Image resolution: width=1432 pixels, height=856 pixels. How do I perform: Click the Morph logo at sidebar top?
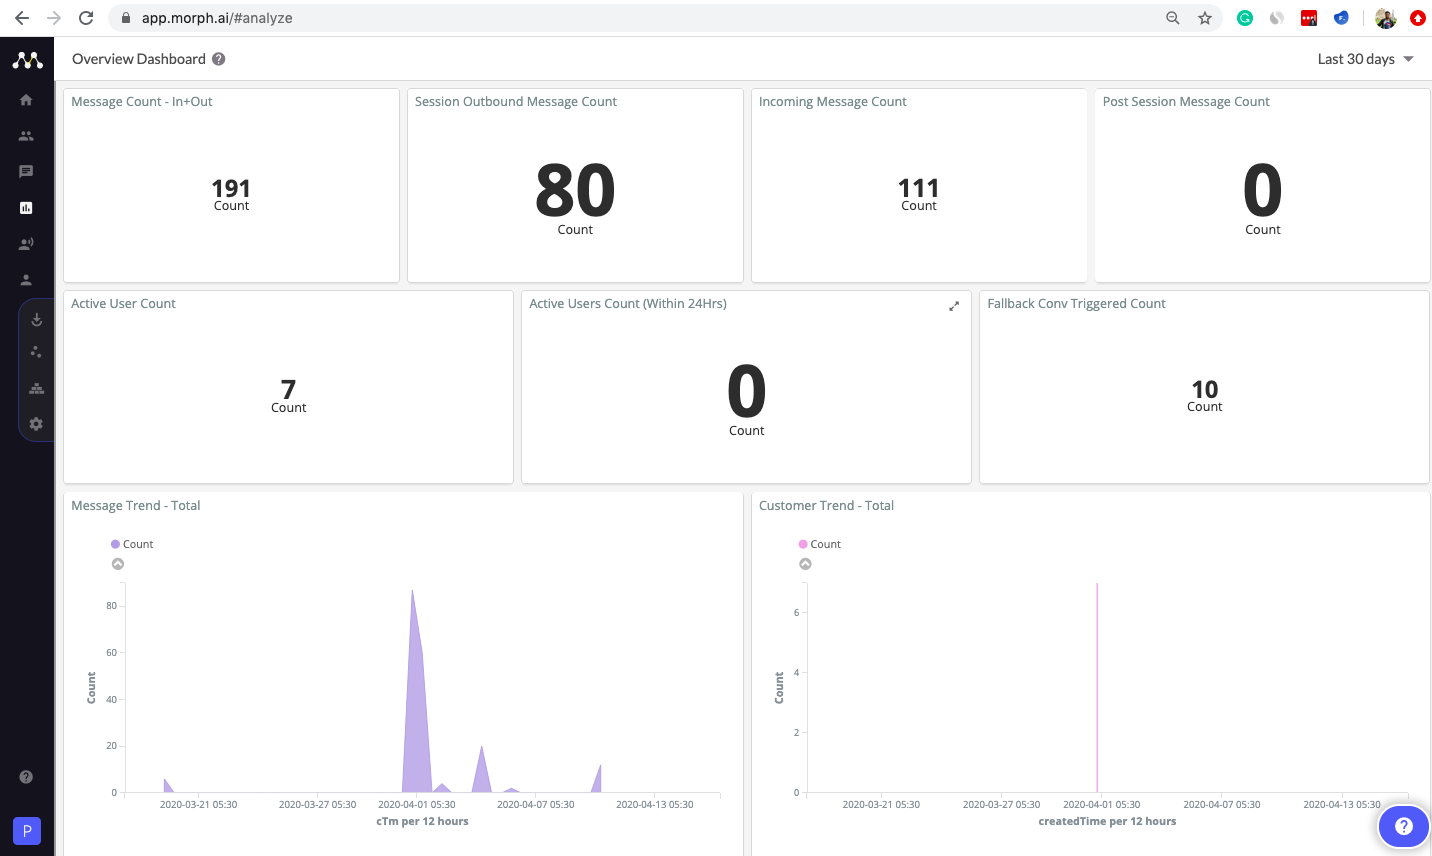click(x=27, y=60)
